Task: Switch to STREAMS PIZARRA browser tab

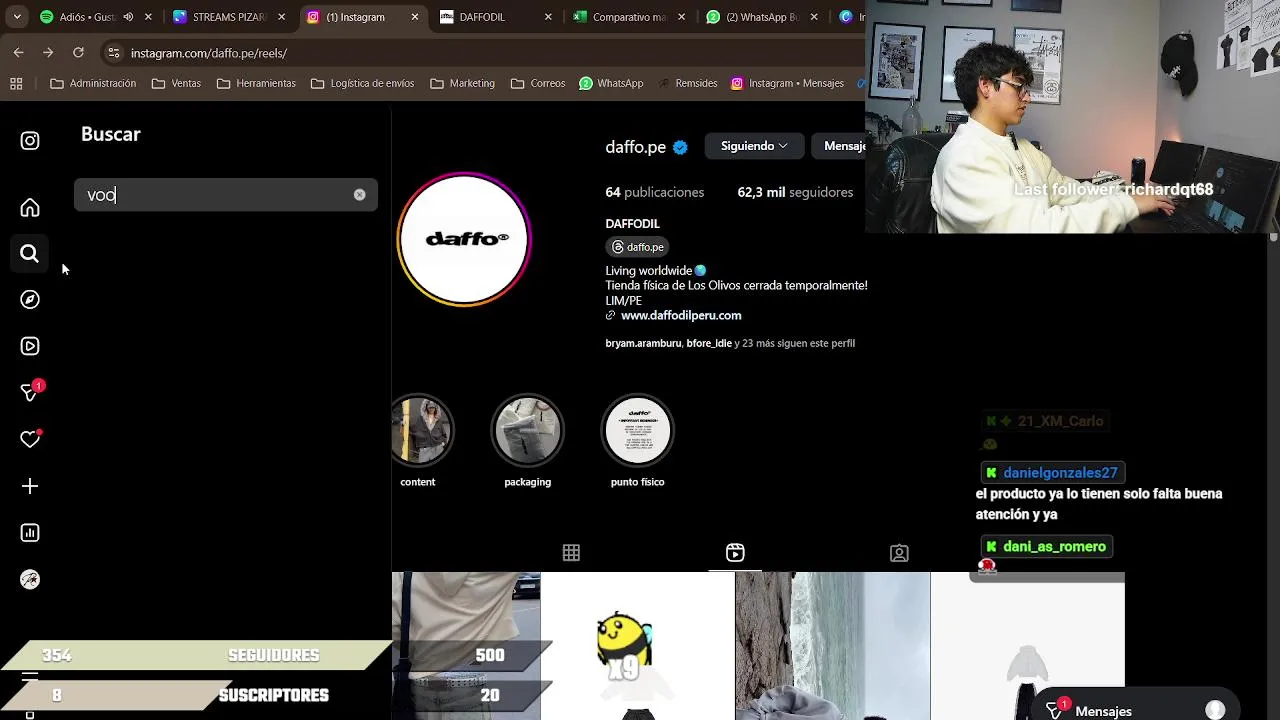Action: click(x=228, y=17)
